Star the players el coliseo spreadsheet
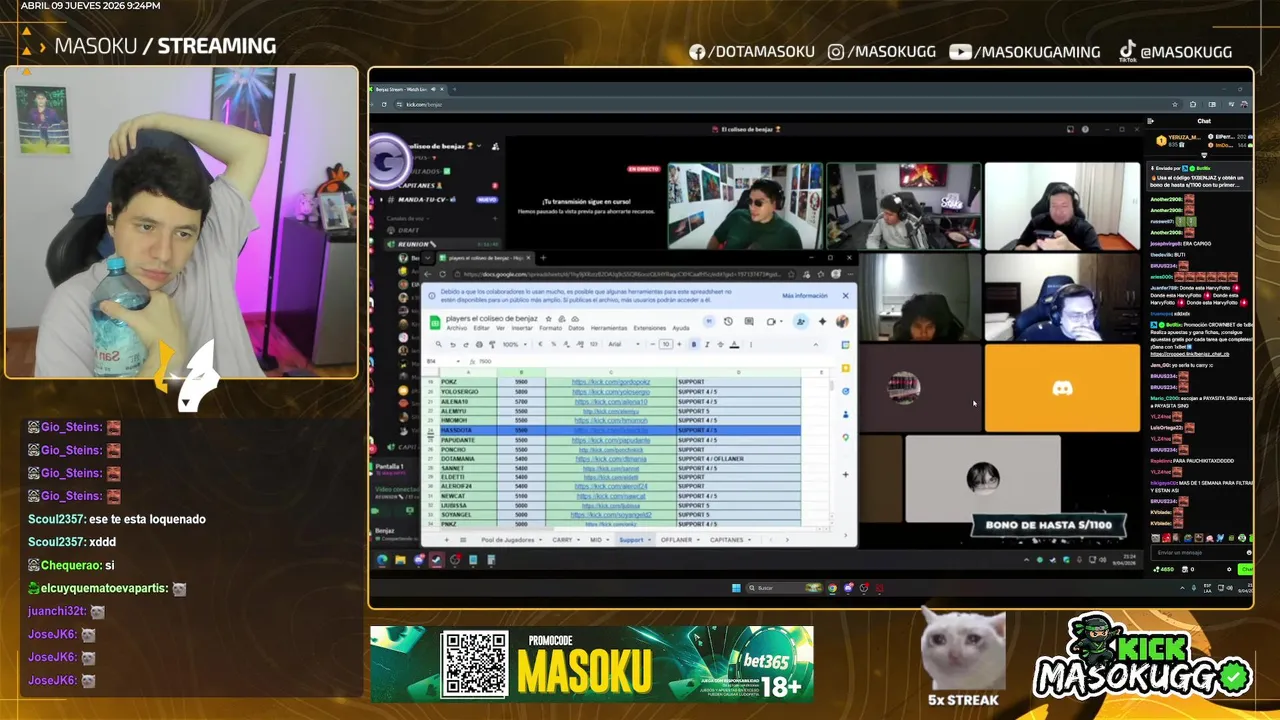Image resolution: width=1280 pixels, height=720 pixels. [548, 319]
